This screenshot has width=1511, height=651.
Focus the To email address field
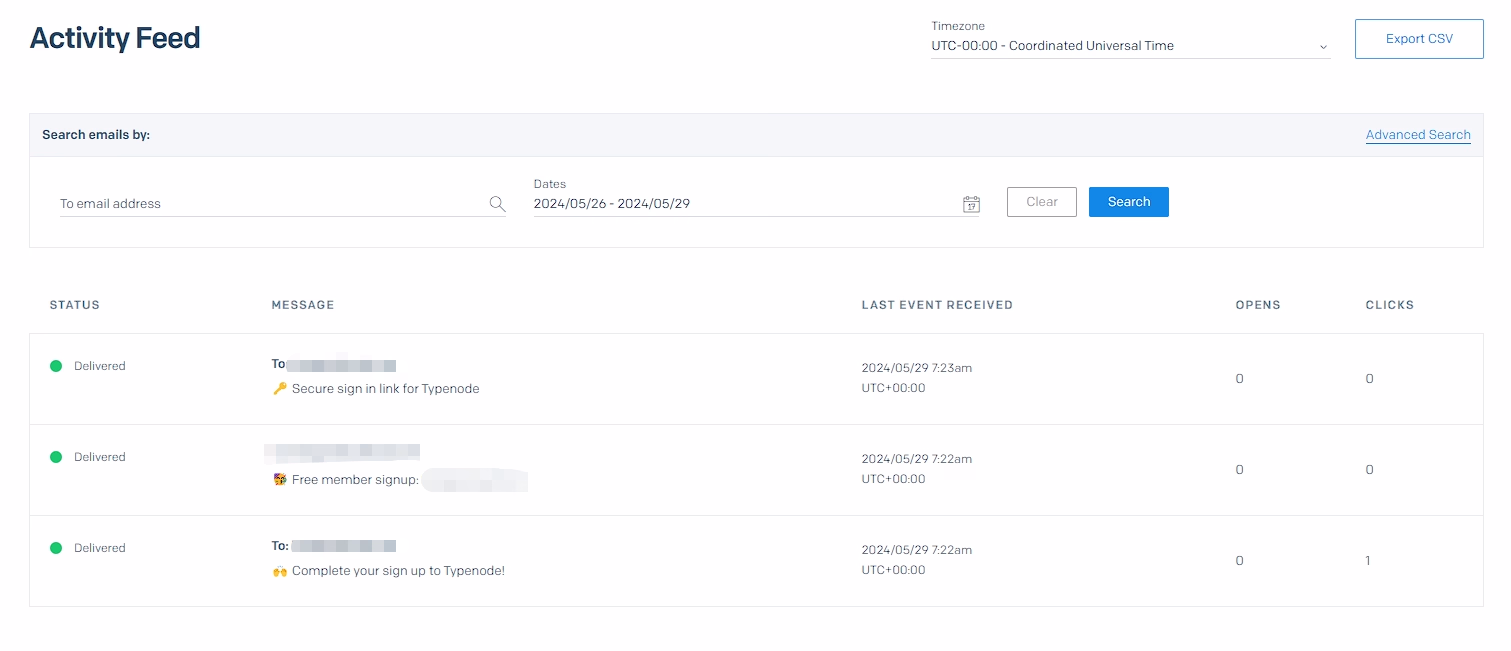click(270, 204)
